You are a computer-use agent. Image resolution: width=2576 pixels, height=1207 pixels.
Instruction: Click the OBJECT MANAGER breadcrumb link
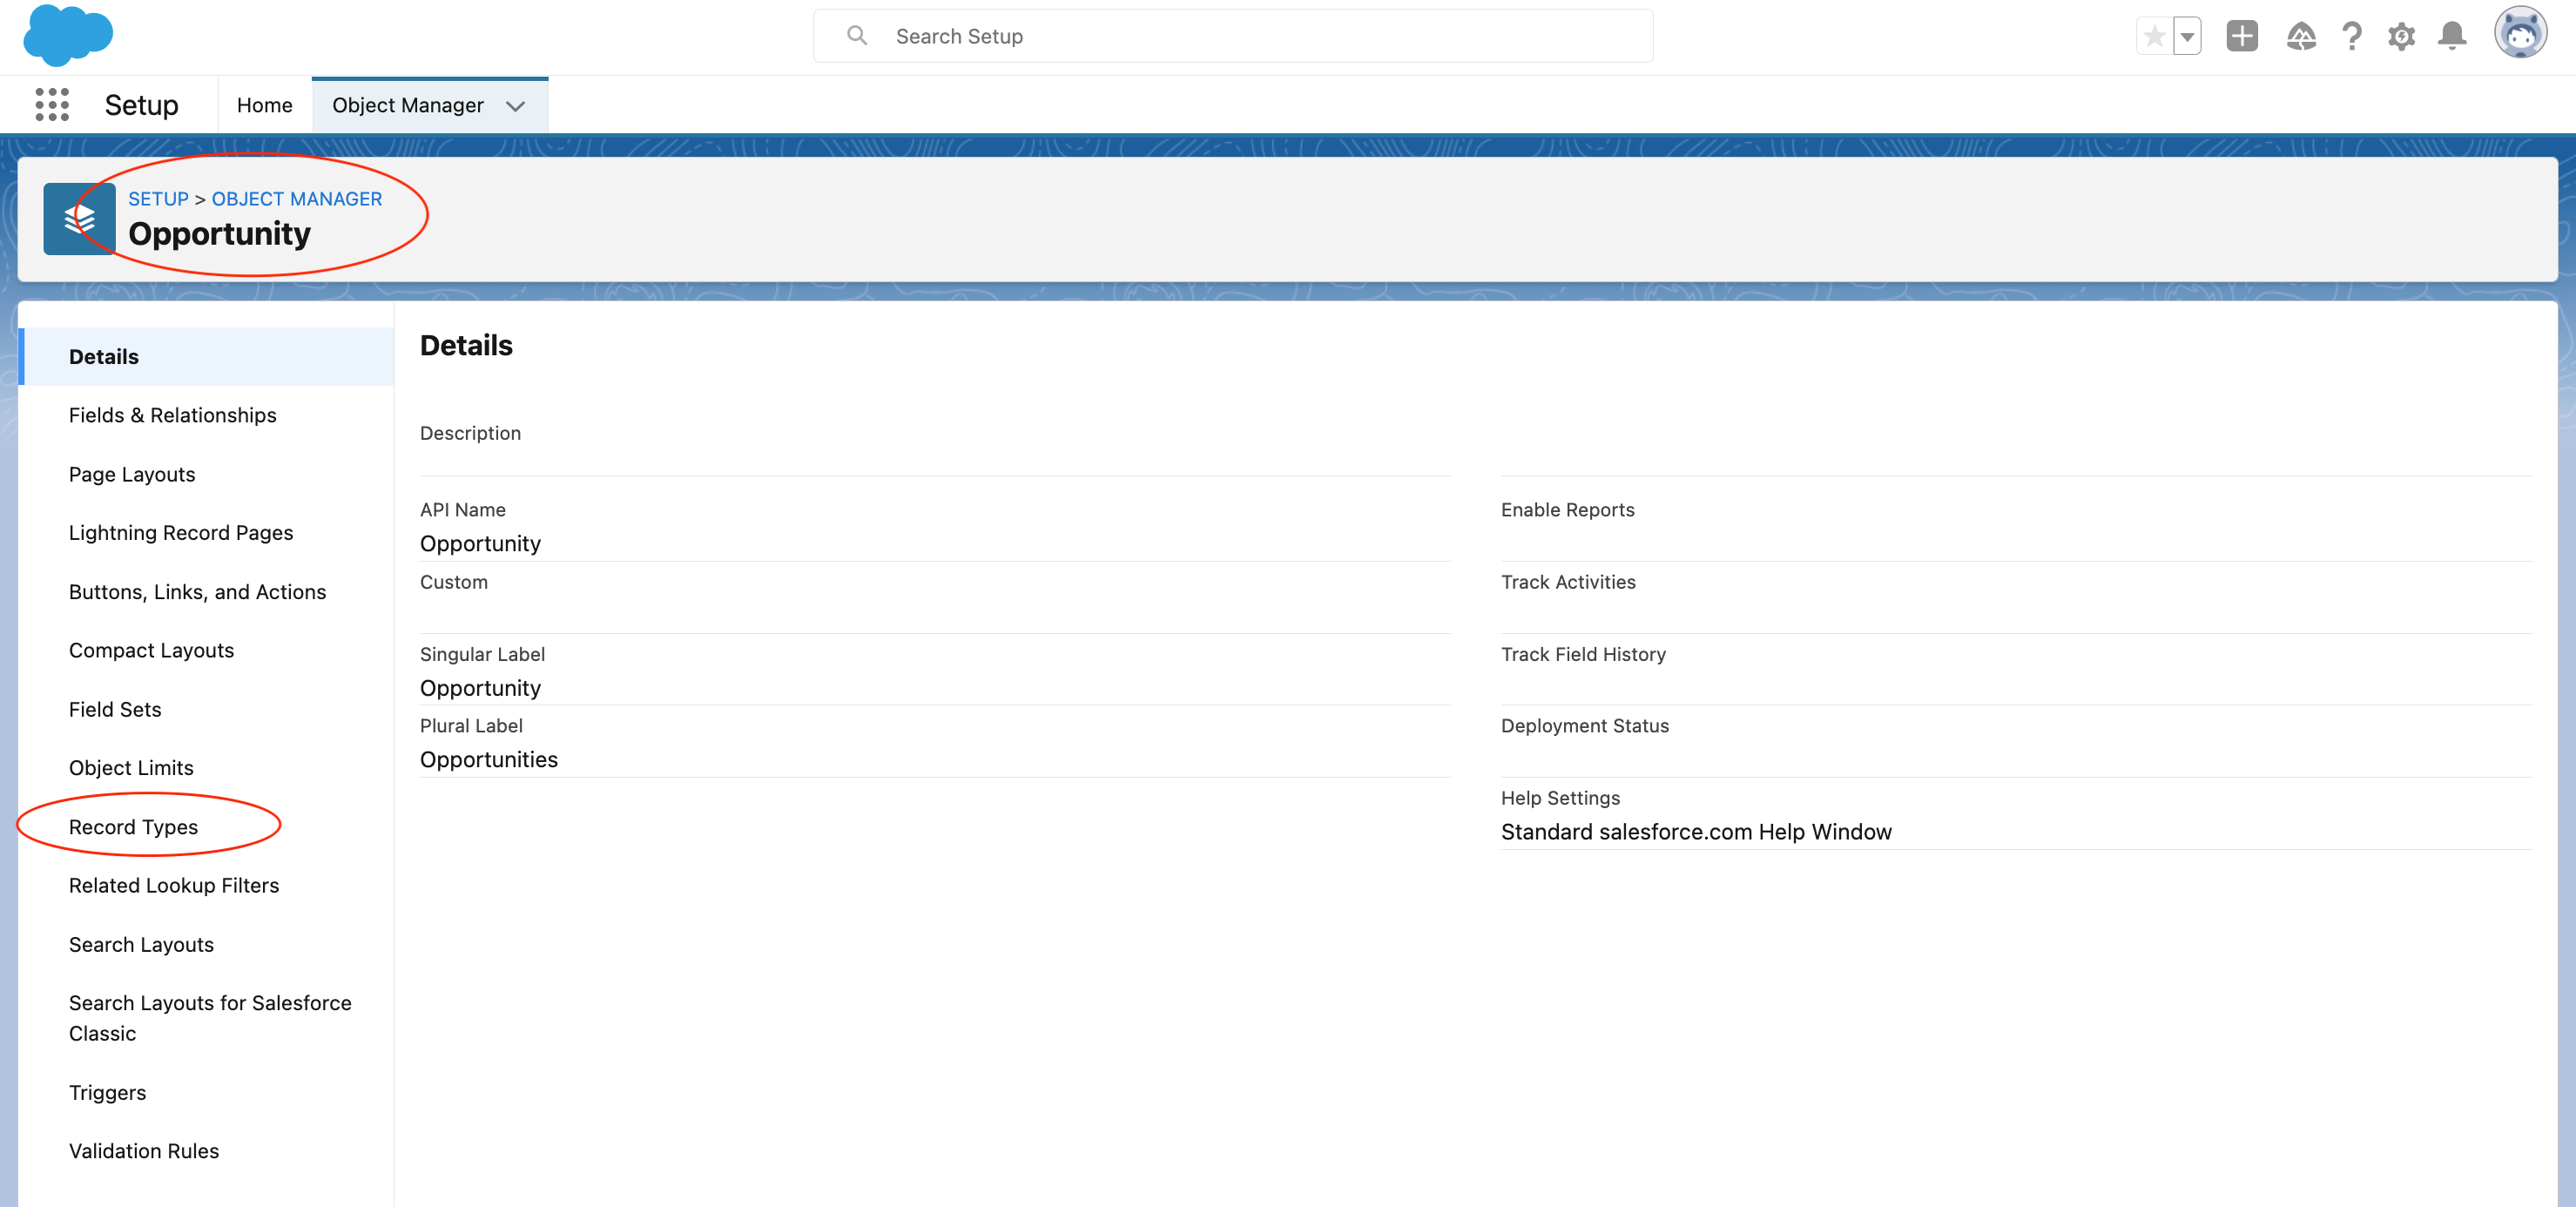pyautogui.click(x=296, y=199)
